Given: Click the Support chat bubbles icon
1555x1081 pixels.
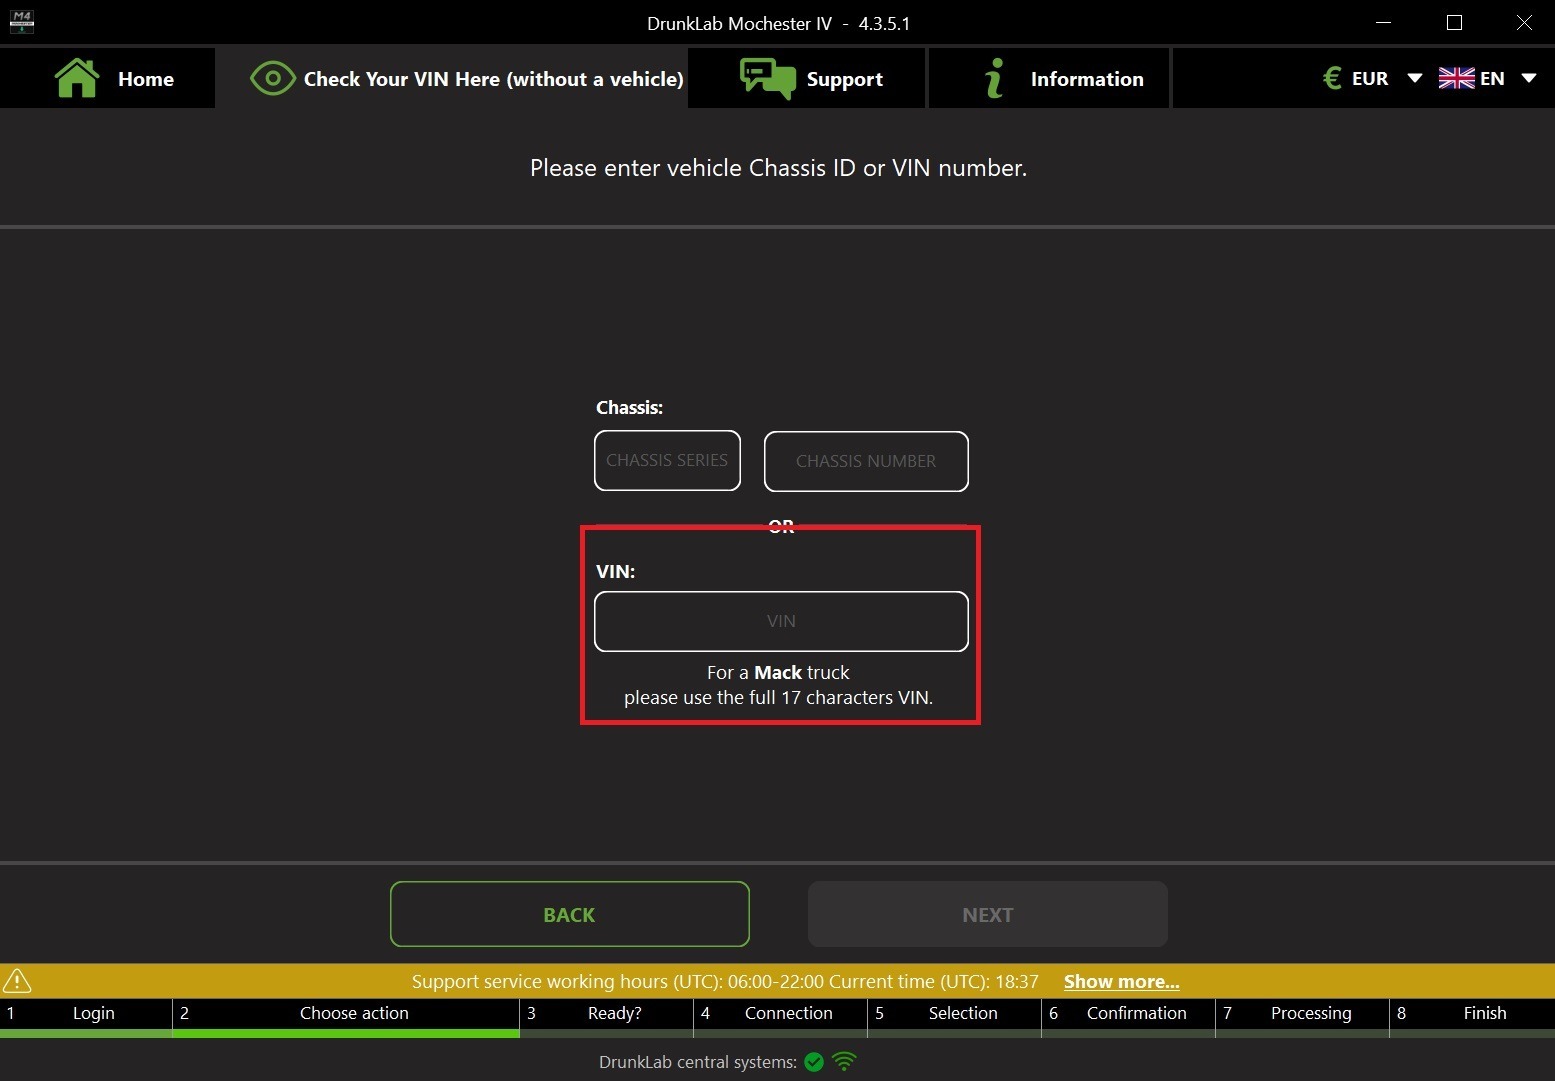Looking at the screenshot, I should (x=767, y=78).
